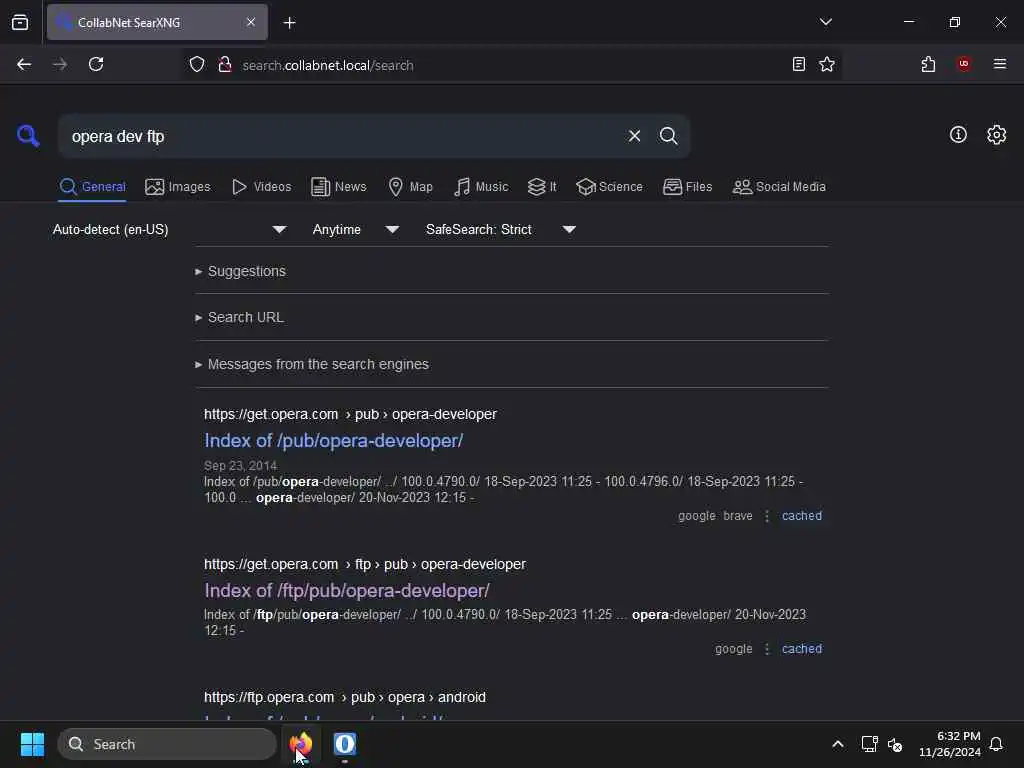Viewport: 1024px width, 768px height.
Task: Select the General search category tab
Action: [x=92, y=187]
